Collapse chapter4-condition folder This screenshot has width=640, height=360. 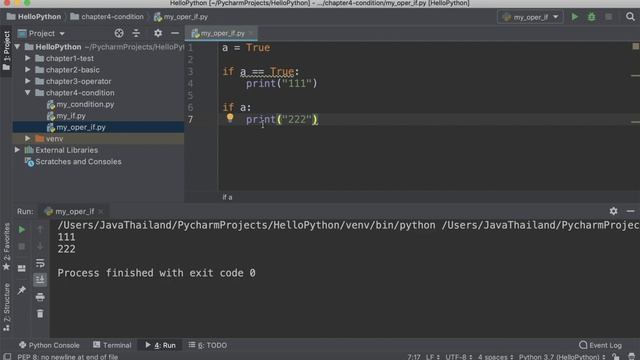(27, 93)
